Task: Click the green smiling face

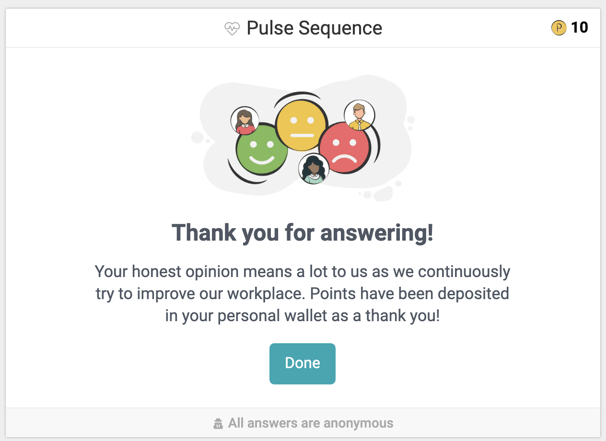Action: (261, 151)
